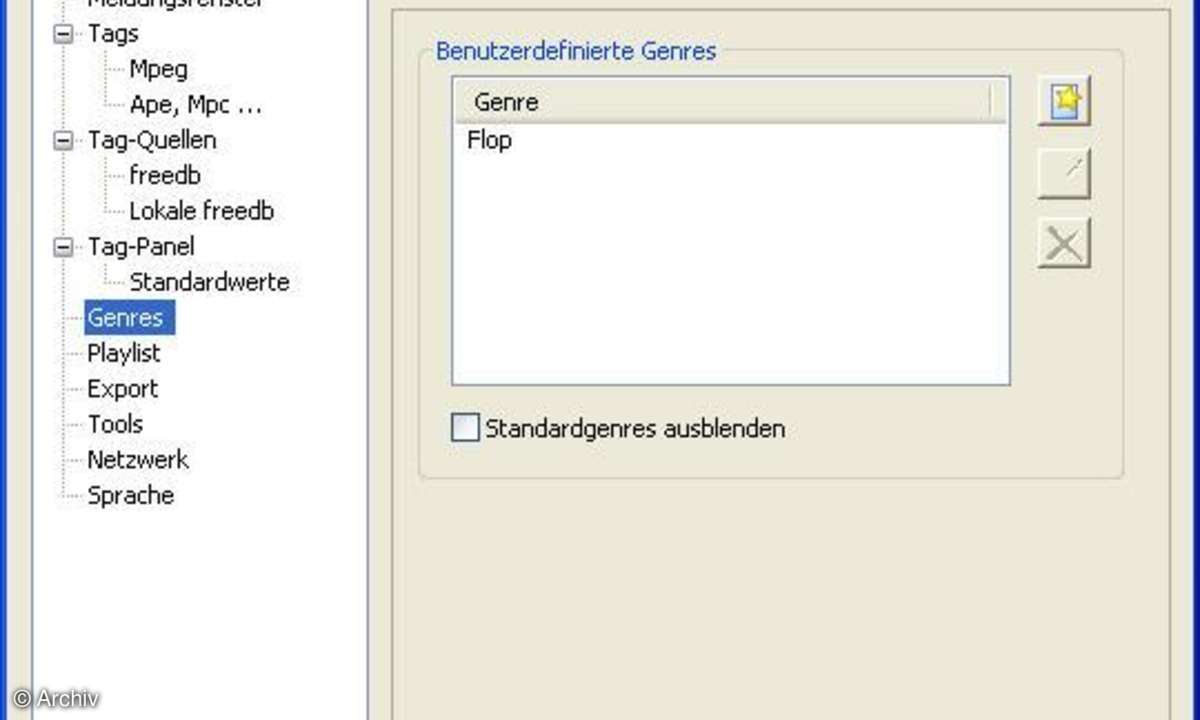This screenshot has height=720, width=1200.
Task: Open the Sprache settings
Action: click(x=131, y=496)
